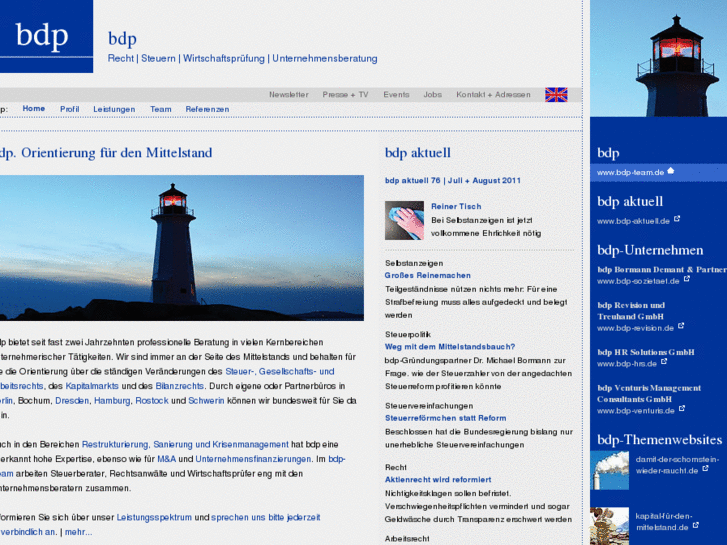Open kapital-für-den-mittelstand.de link
The width and height of the screenshot is (727, 545).
664,521
